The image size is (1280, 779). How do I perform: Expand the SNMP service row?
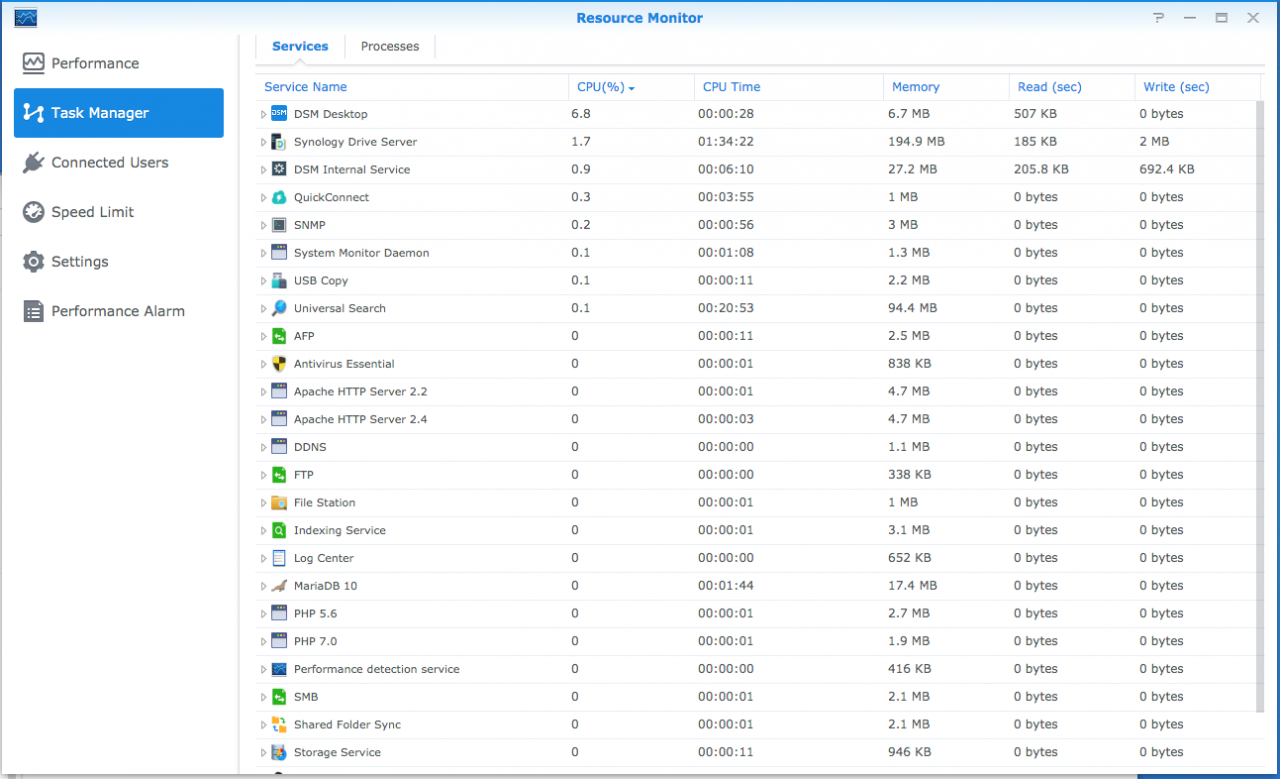point(264,224)
